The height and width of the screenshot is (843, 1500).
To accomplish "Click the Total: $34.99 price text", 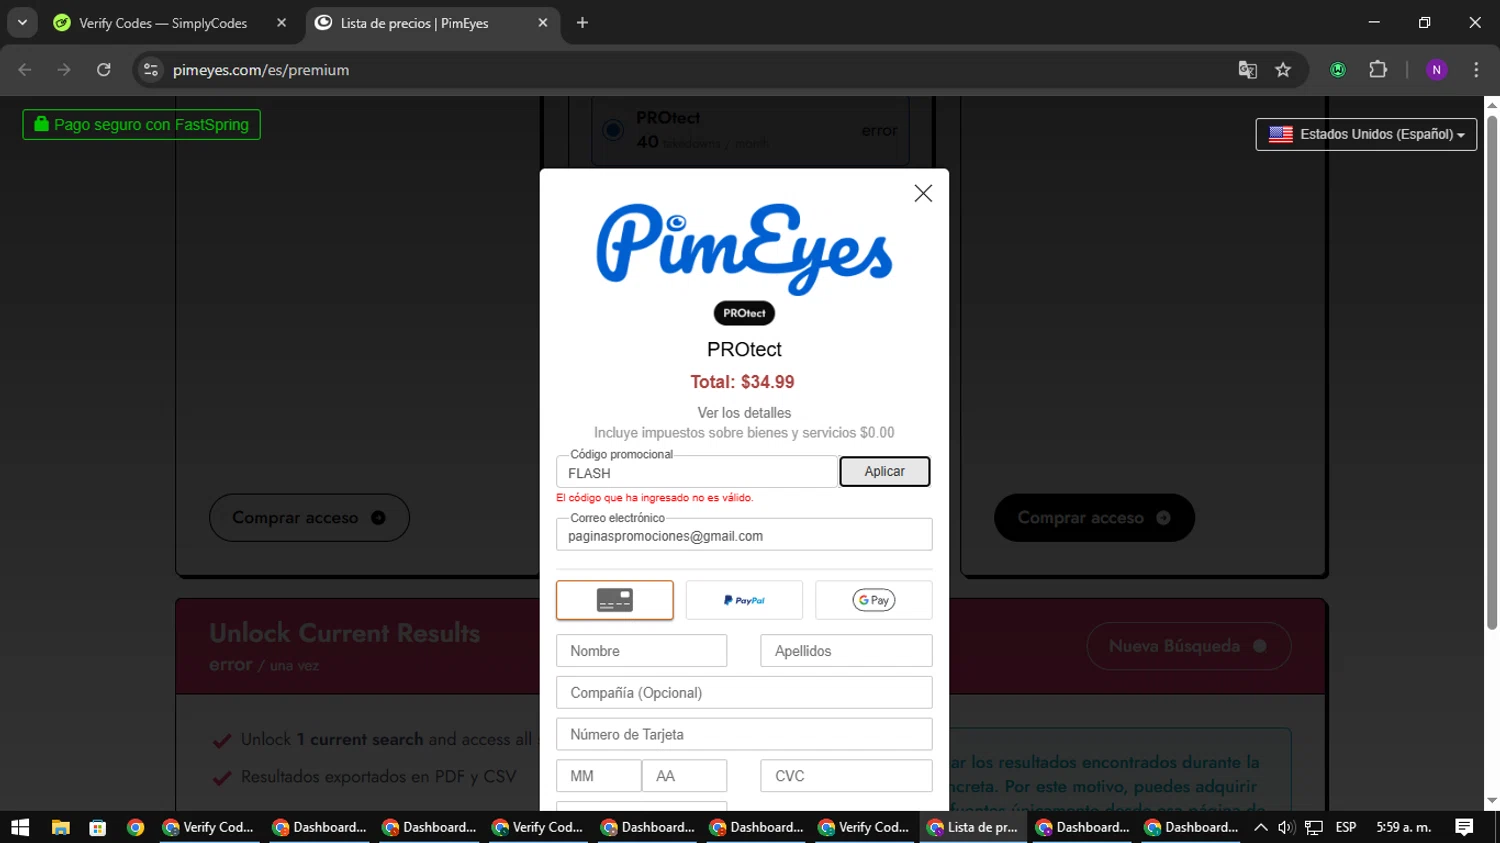I will [x=742, y=382].
